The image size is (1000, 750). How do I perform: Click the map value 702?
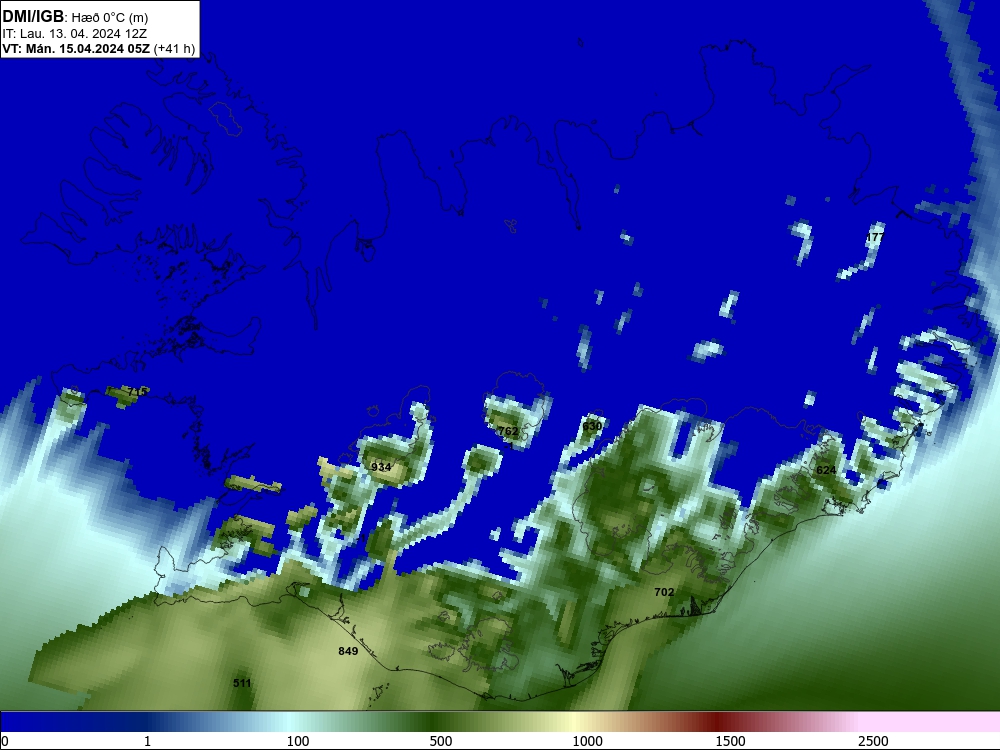[x=664, y=592]
